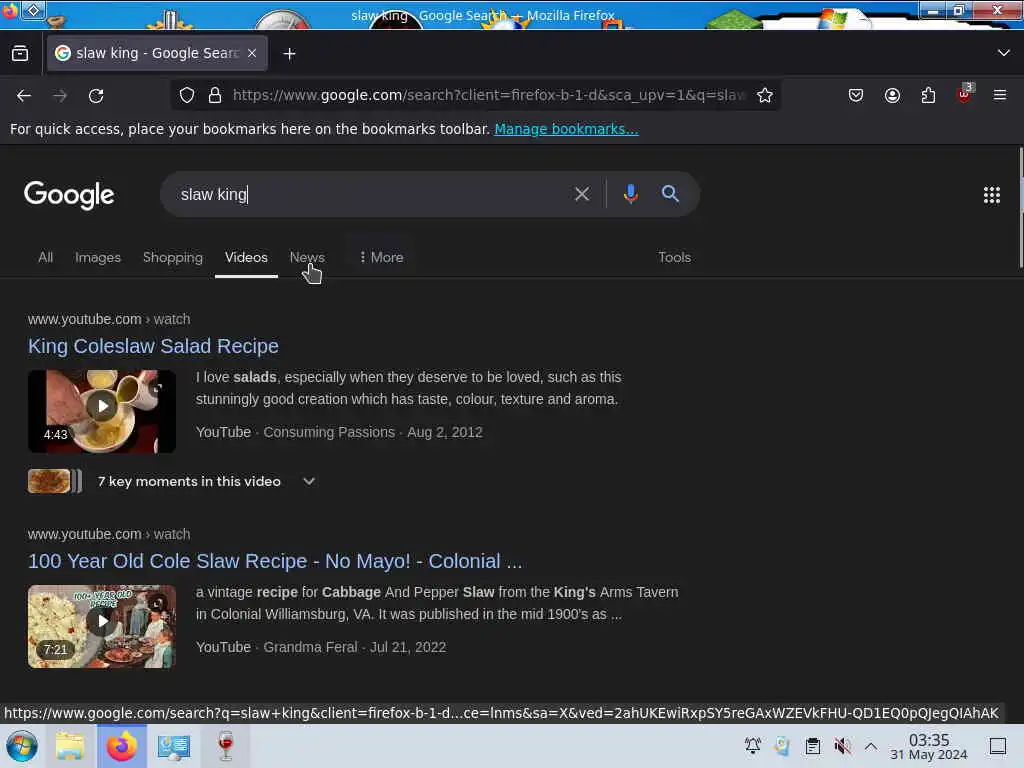The image size is (1024, 768).
Task: Click the key moments preview thumbnail
Action: (x=54, y=481)
